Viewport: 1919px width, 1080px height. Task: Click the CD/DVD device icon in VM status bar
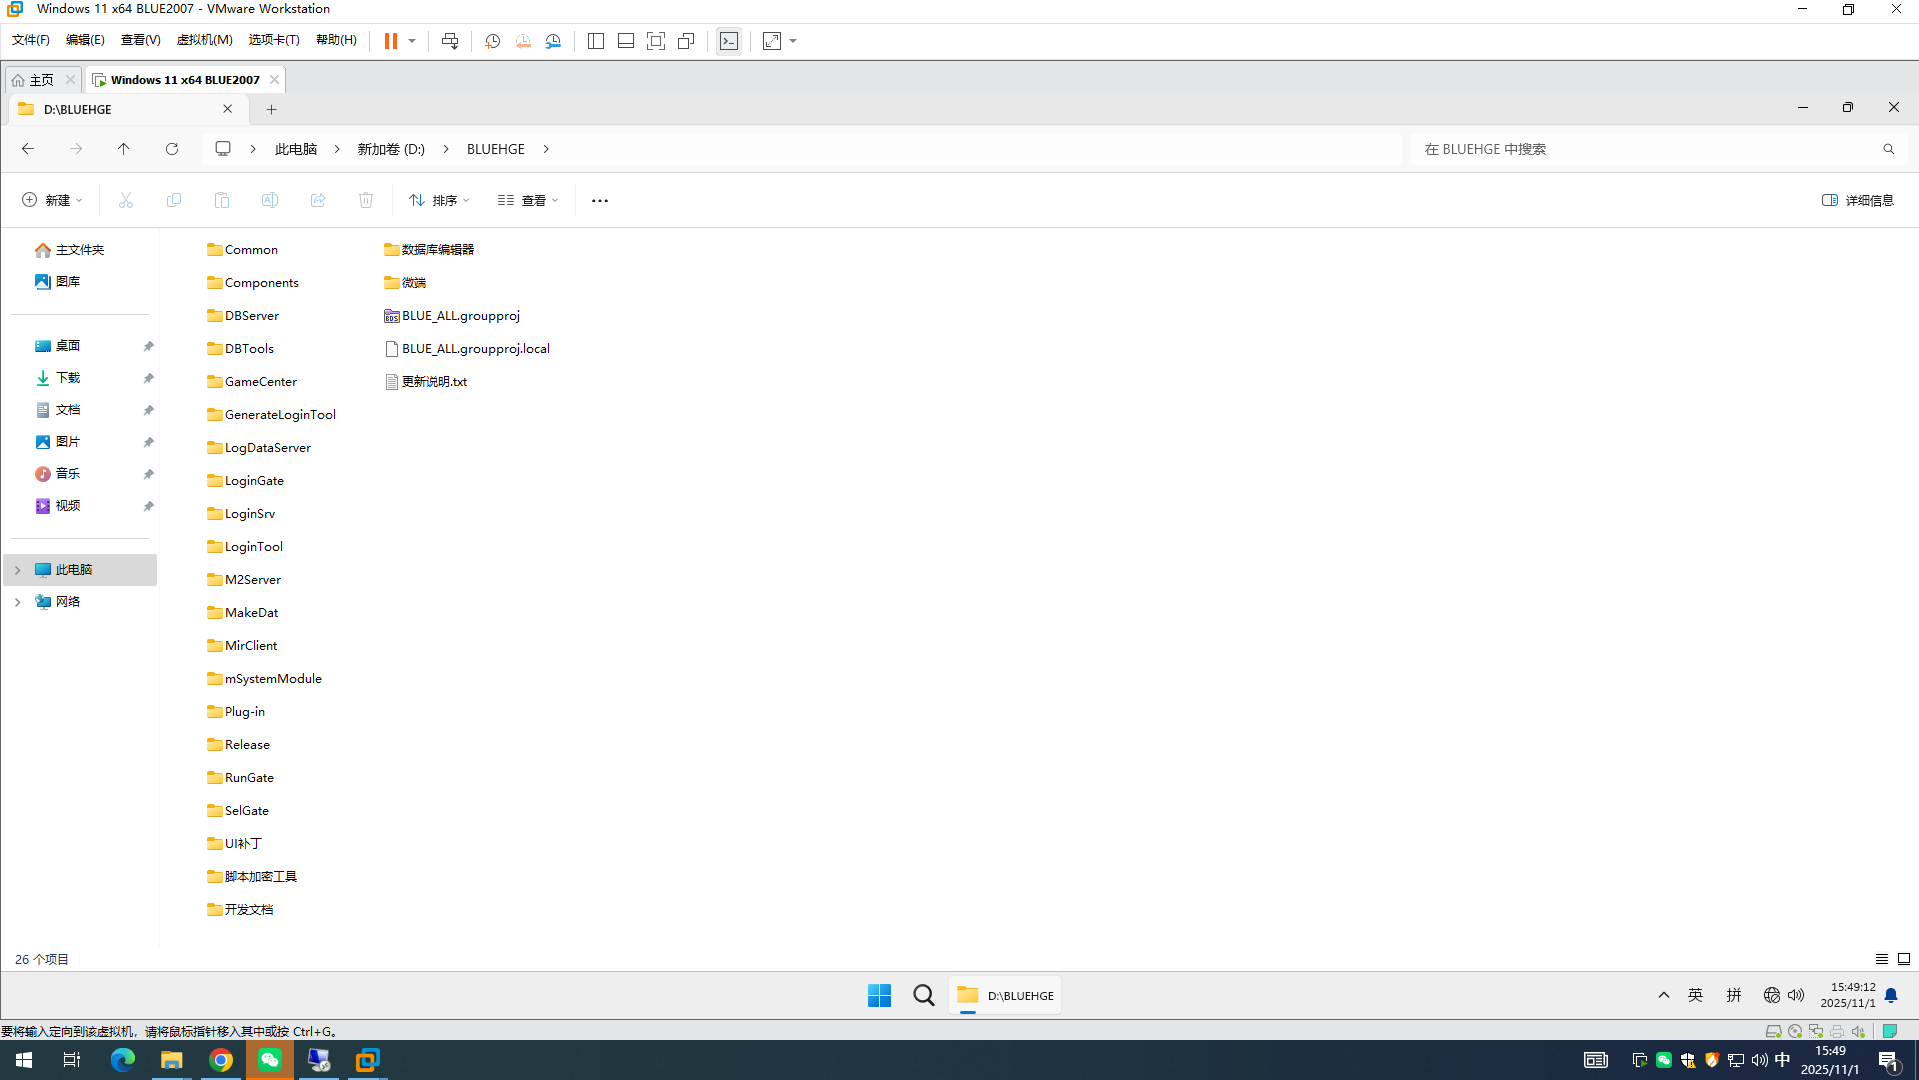(1794, 1031)
